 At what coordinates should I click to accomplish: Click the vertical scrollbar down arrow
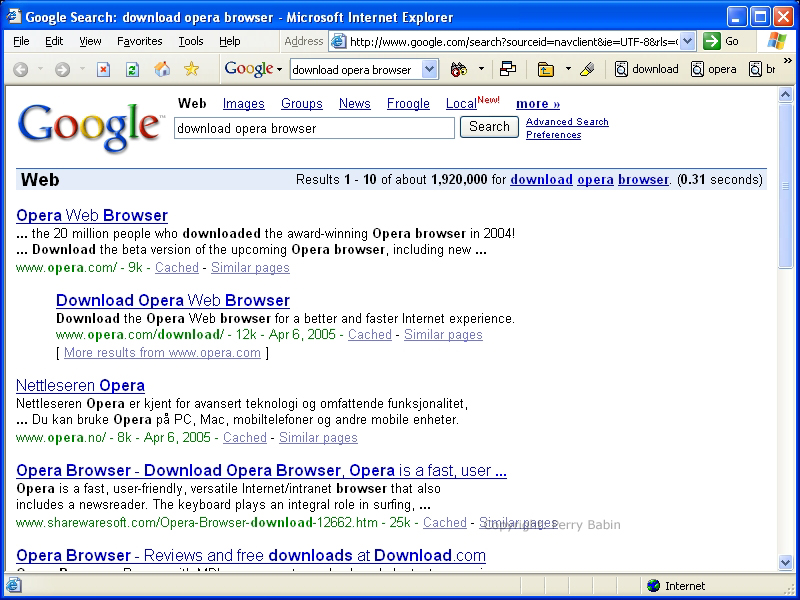click(x=786, y=562)
